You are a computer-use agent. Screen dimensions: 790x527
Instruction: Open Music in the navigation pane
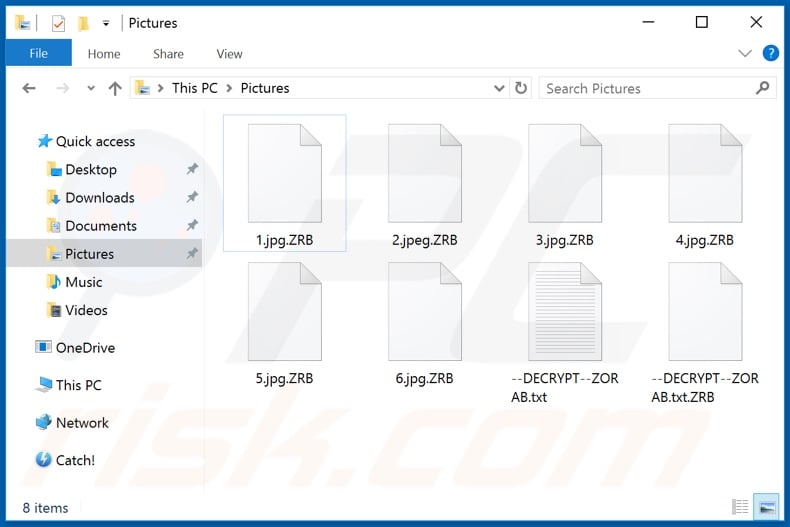[x=84, y=282]
